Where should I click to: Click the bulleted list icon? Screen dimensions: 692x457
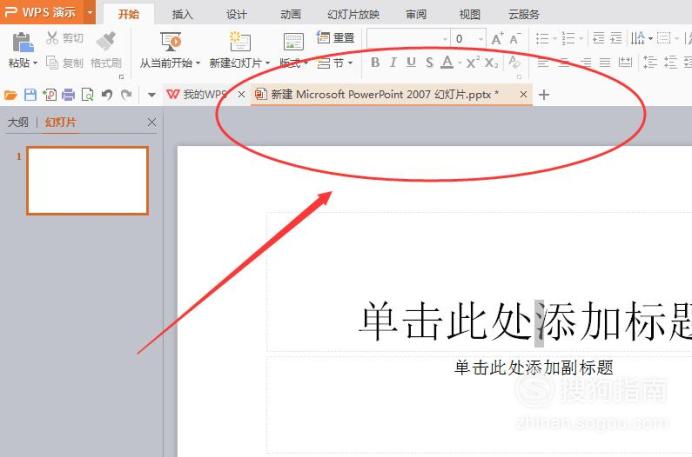click(x=542, y=39)
